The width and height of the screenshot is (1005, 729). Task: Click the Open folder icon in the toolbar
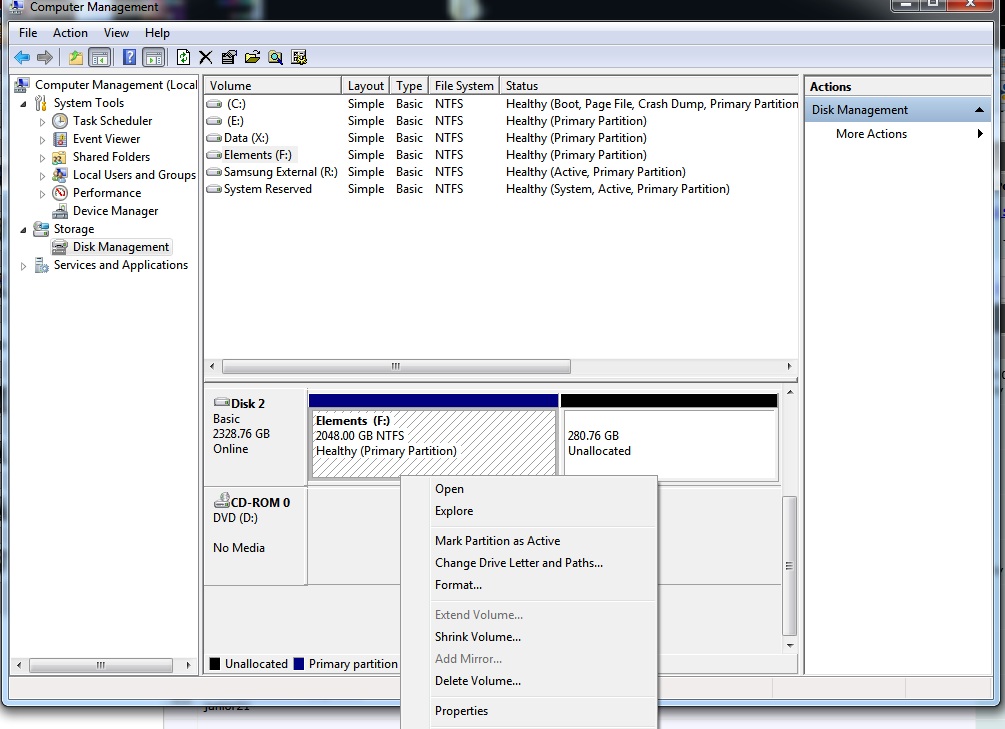point(253,58)
